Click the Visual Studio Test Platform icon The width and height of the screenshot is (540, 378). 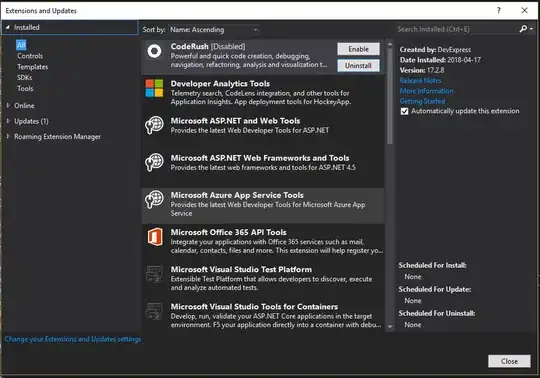tap(154, 274)
